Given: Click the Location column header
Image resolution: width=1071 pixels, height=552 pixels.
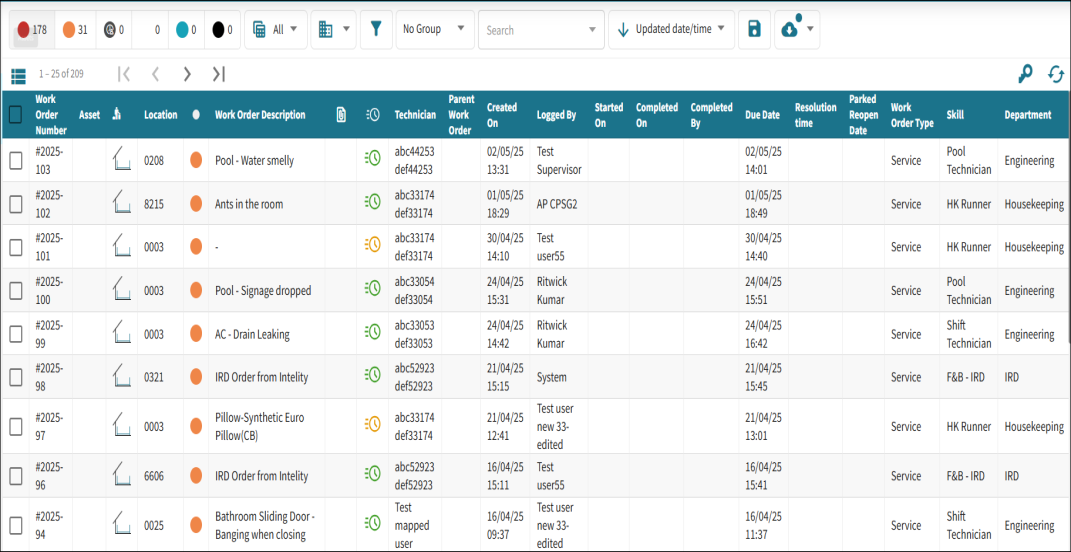Looking at the screenshot, I should coord(161,115).
